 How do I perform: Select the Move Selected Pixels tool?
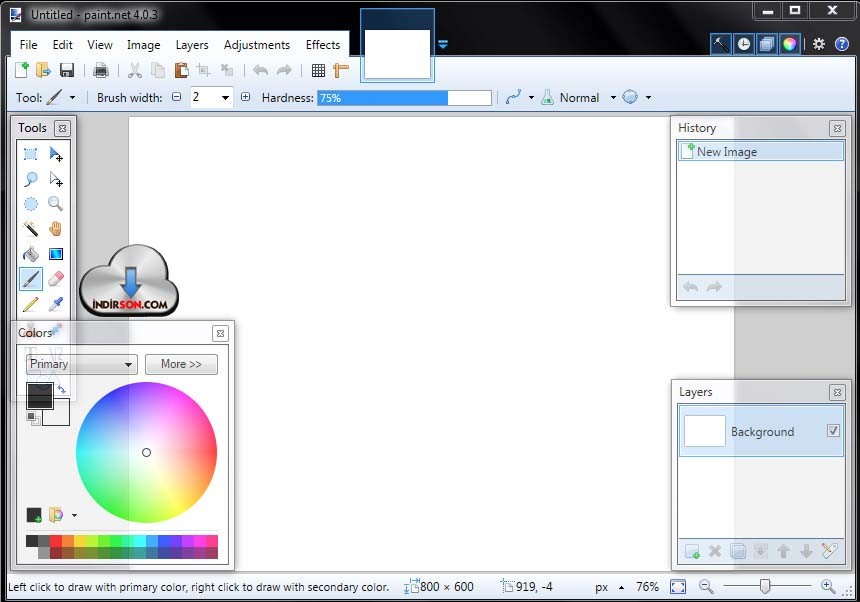(x=56, y=154)
